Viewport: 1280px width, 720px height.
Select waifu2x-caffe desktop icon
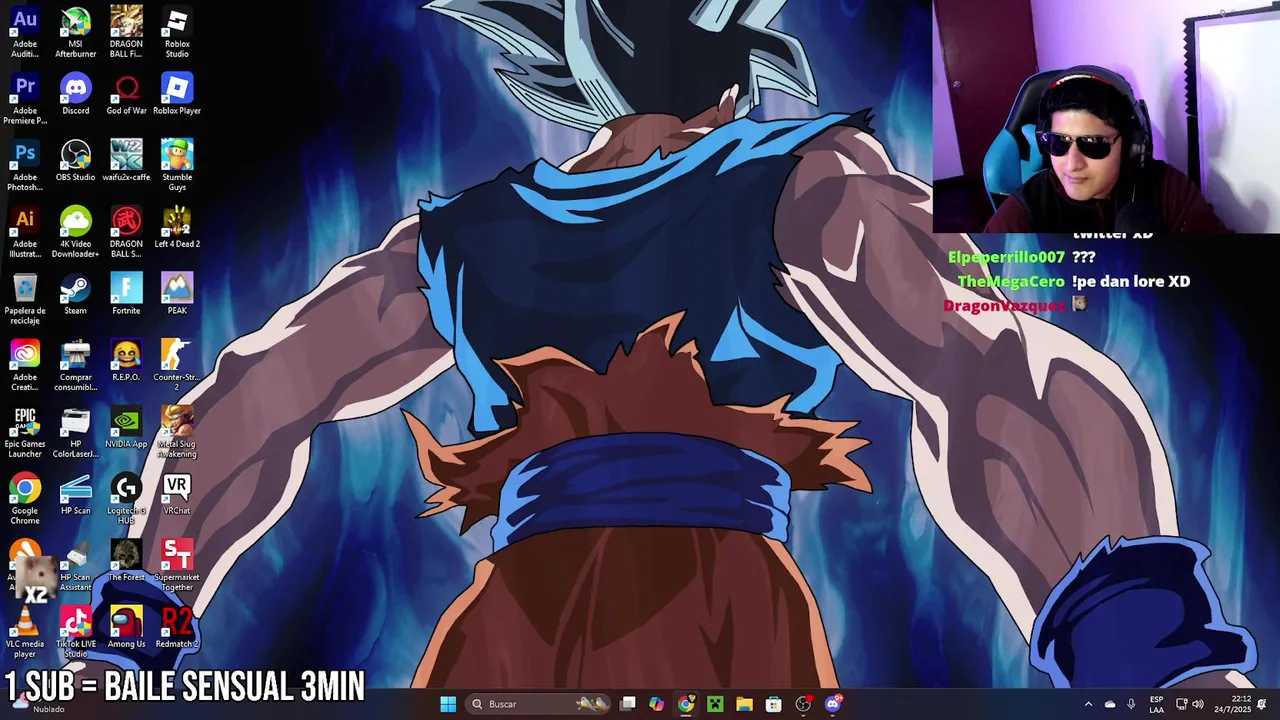[x=126, y=162]
